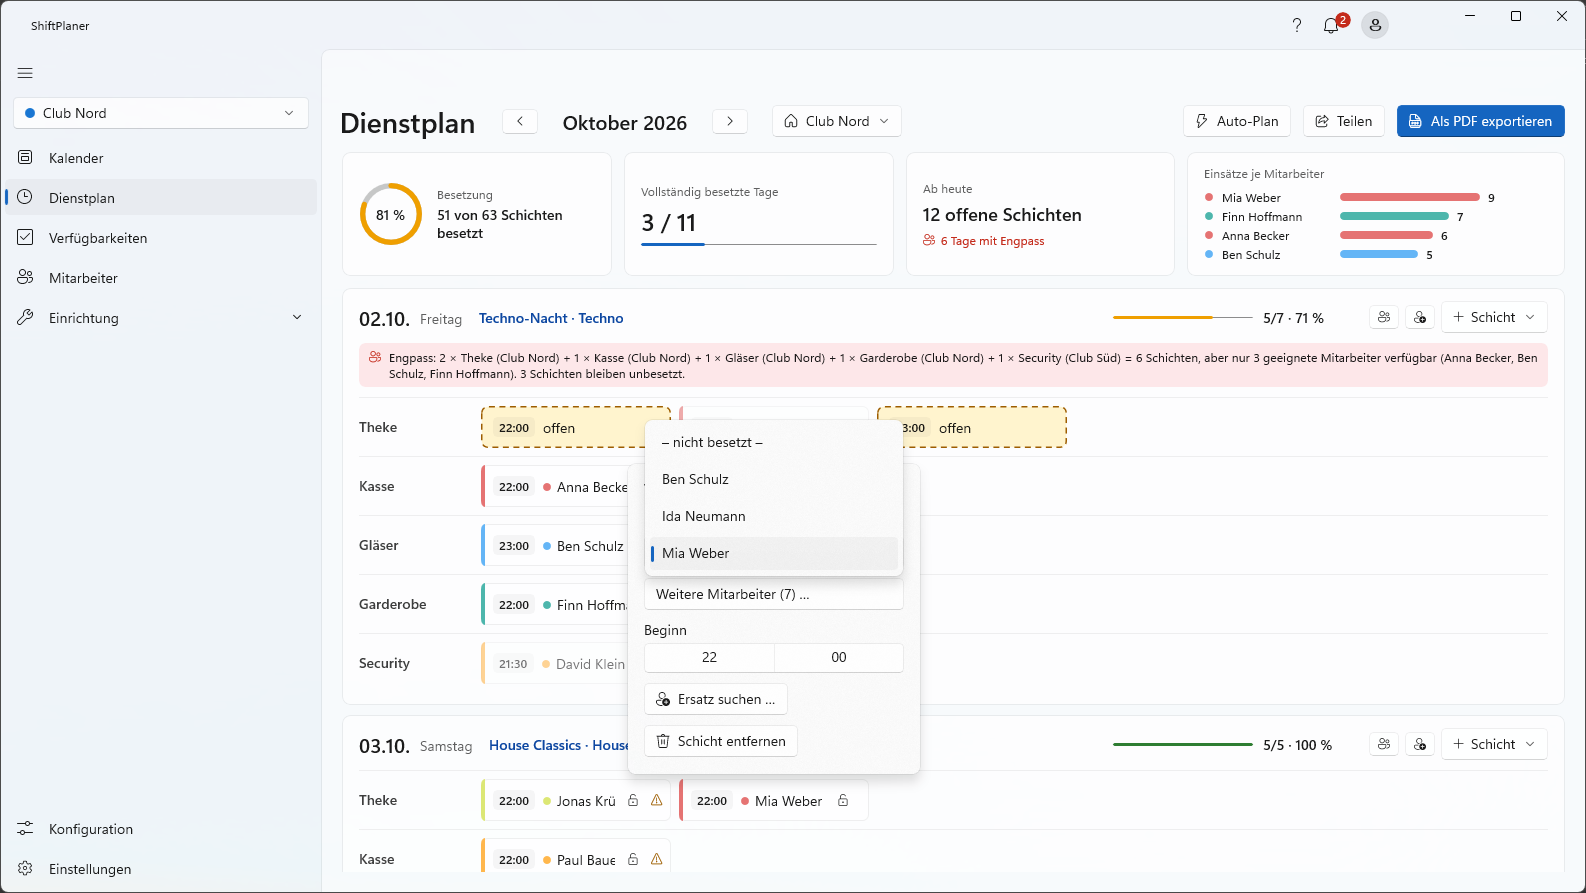The image size is (1586, 893).
Task: Open Club Nord dropdown beside month
Action: pos(837,121)
